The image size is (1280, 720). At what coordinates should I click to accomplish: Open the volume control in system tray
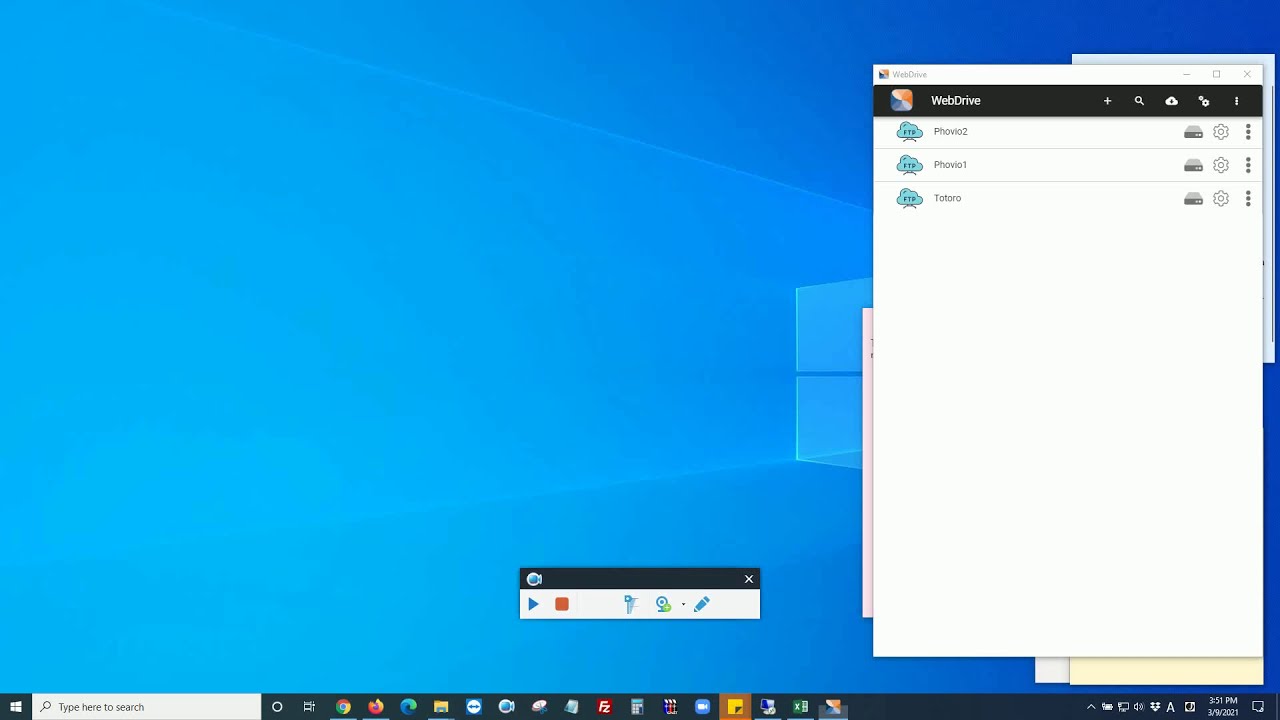click(1139, 707)
